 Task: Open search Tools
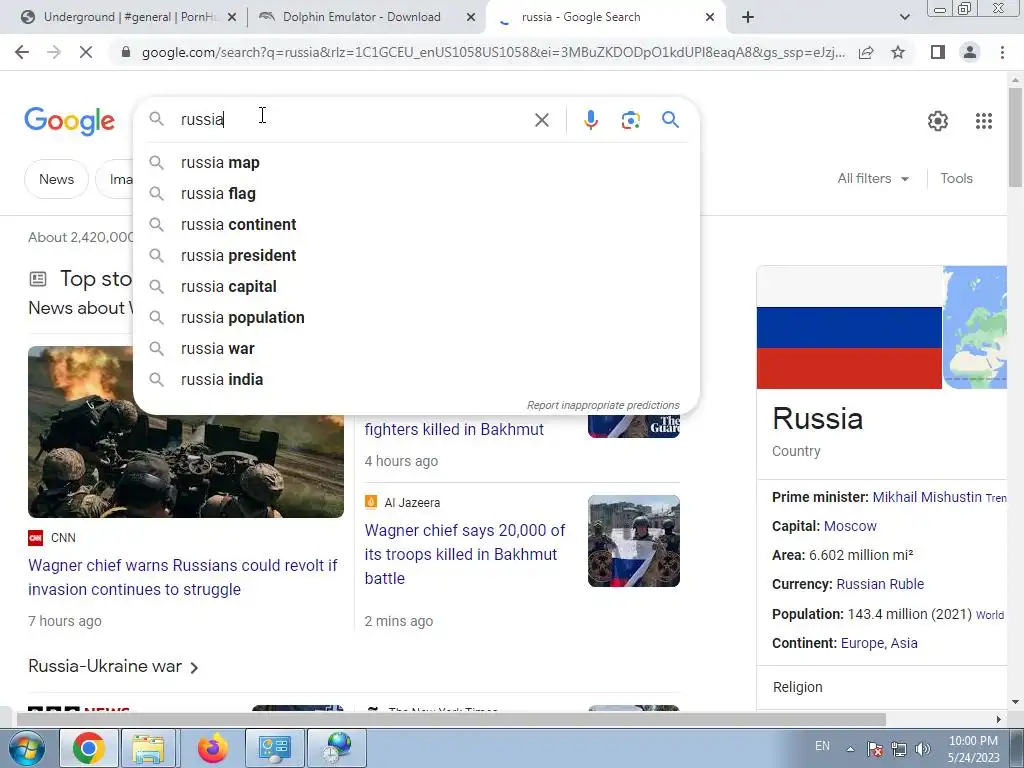click(956, 178)
